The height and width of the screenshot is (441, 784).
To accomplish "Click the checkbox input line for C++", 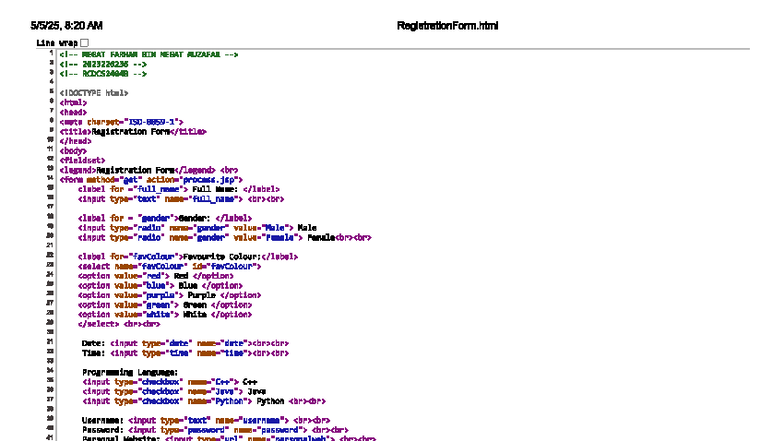I will point(170,382).
